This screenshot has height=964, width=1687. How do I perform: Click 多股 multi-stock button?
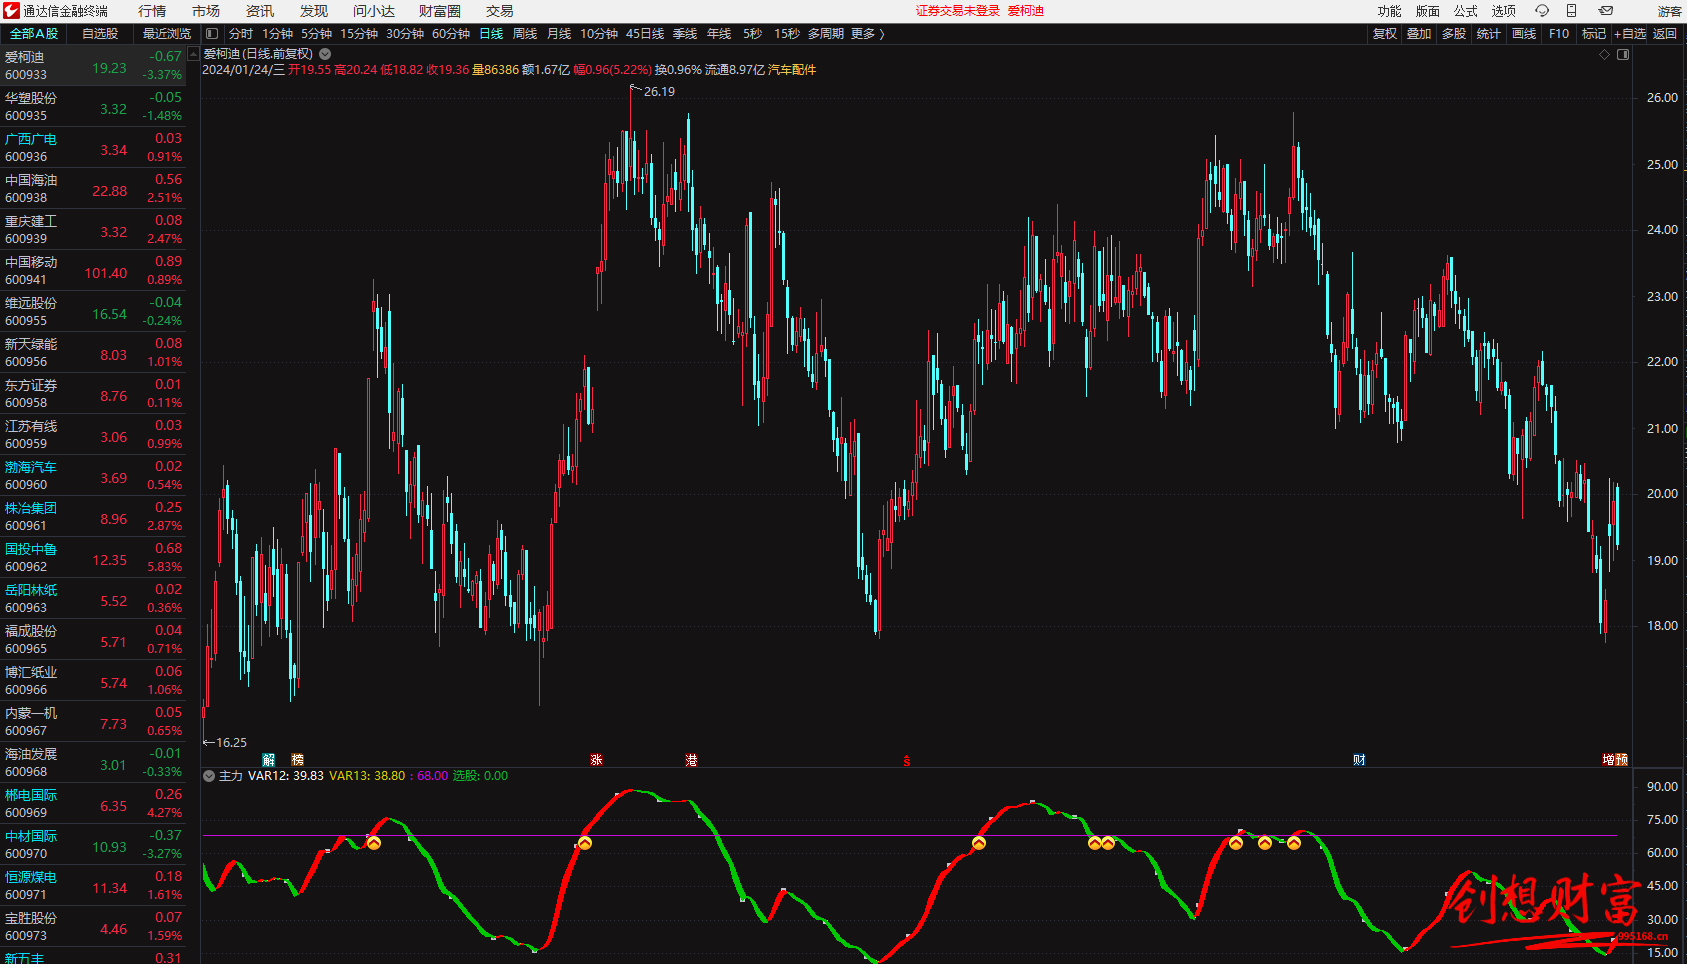(1454, 34)
